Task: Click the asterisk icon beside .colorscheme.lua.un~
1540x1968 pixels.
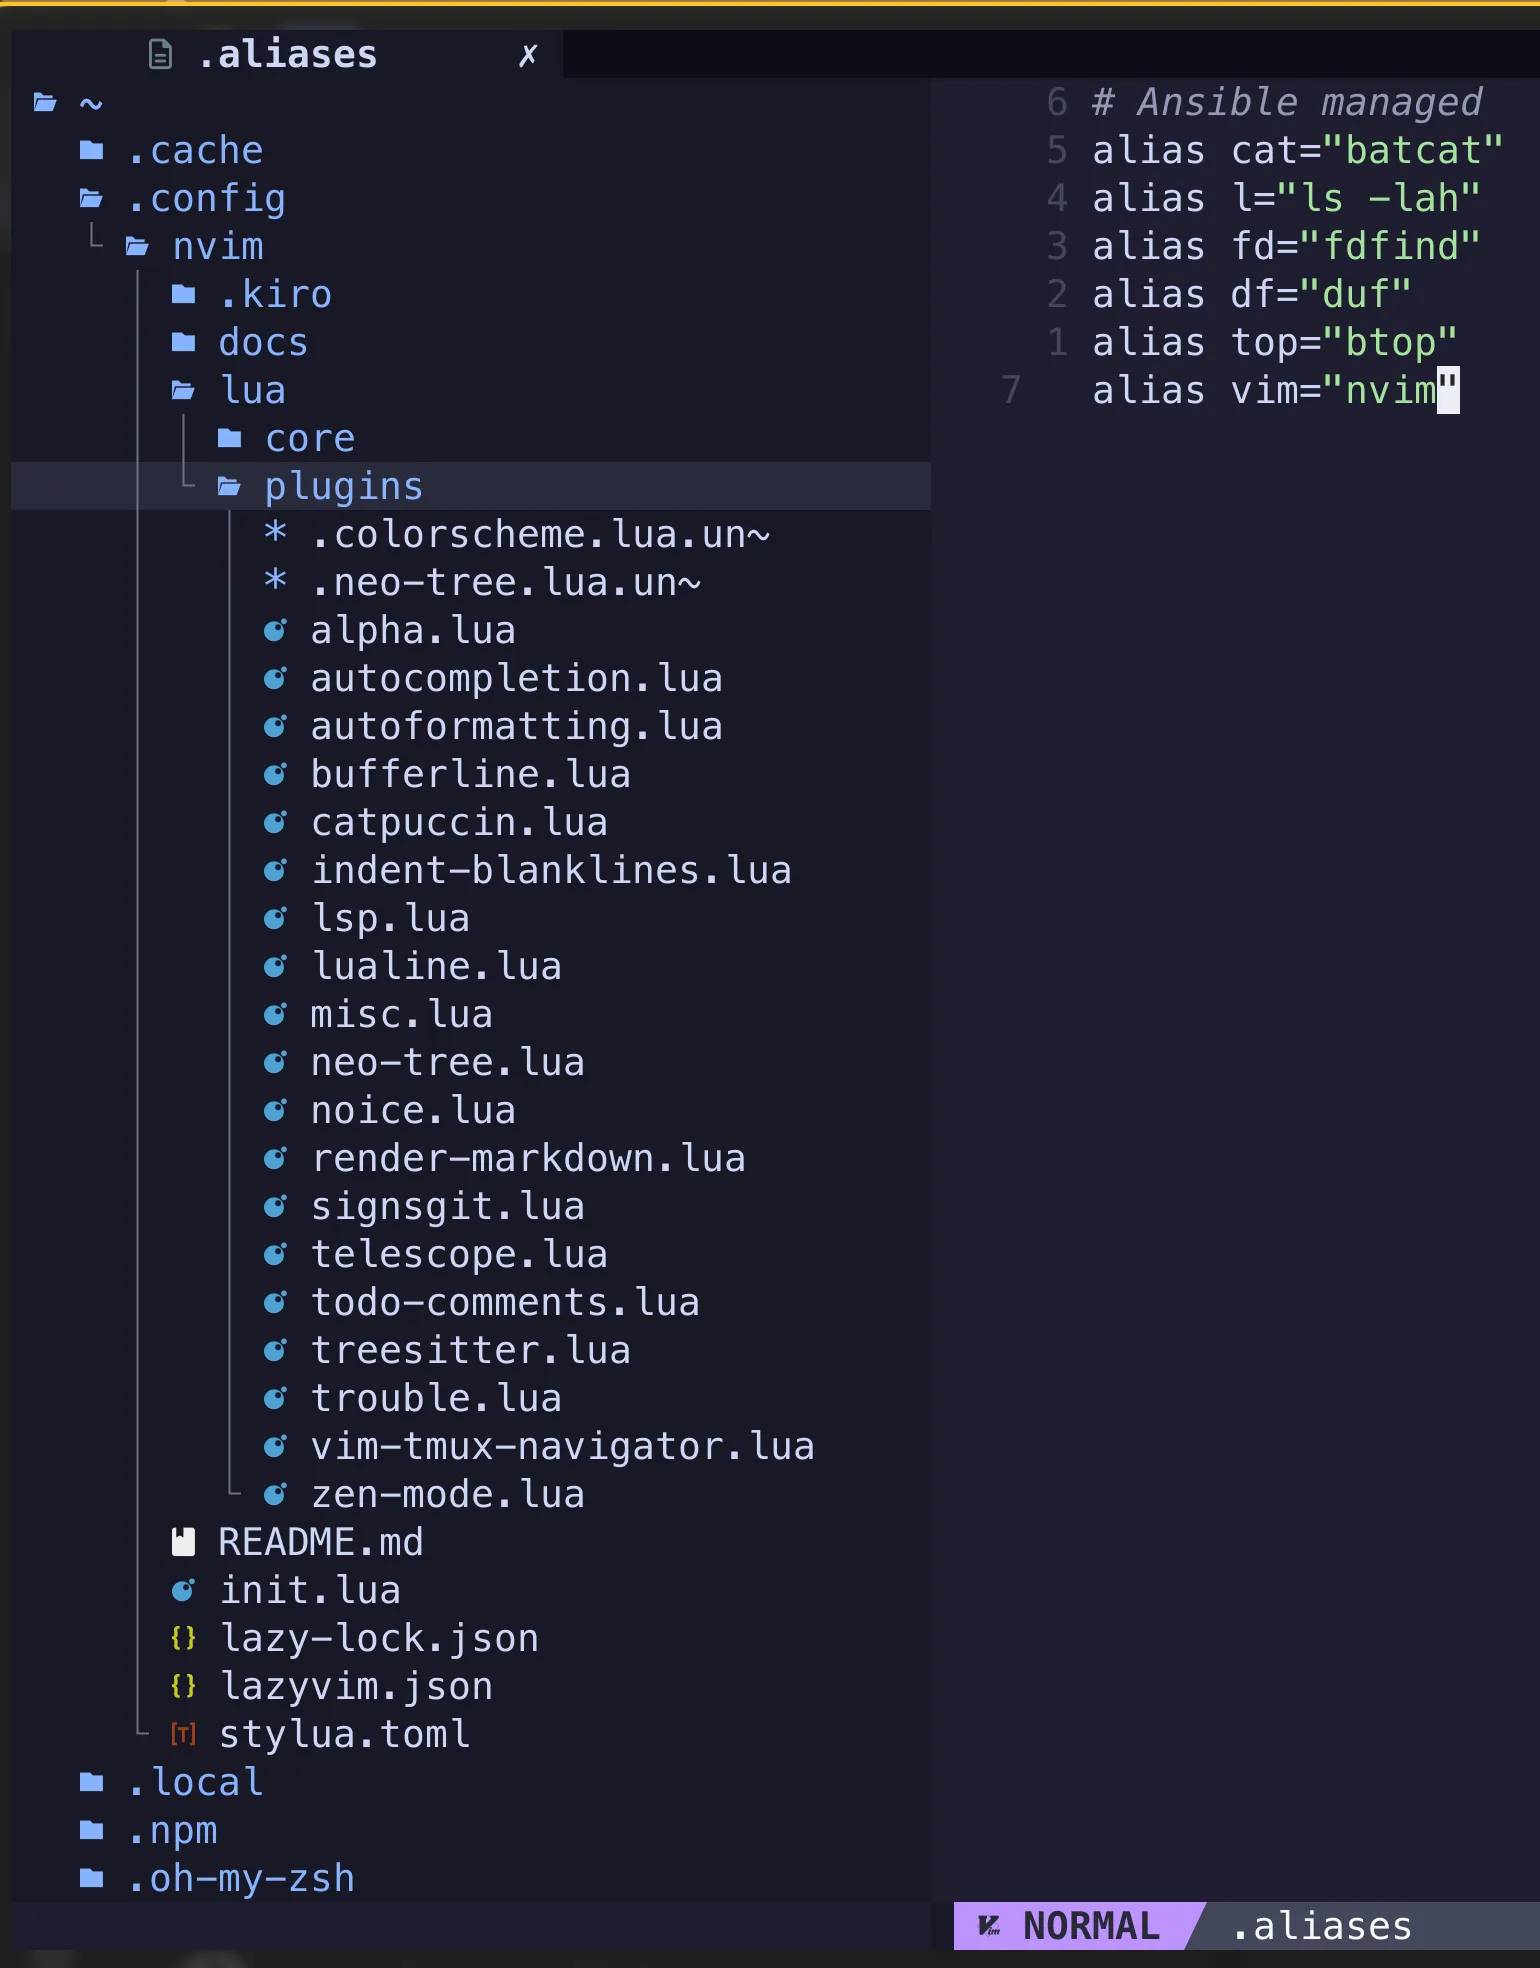Action: (x=275, y=534)
